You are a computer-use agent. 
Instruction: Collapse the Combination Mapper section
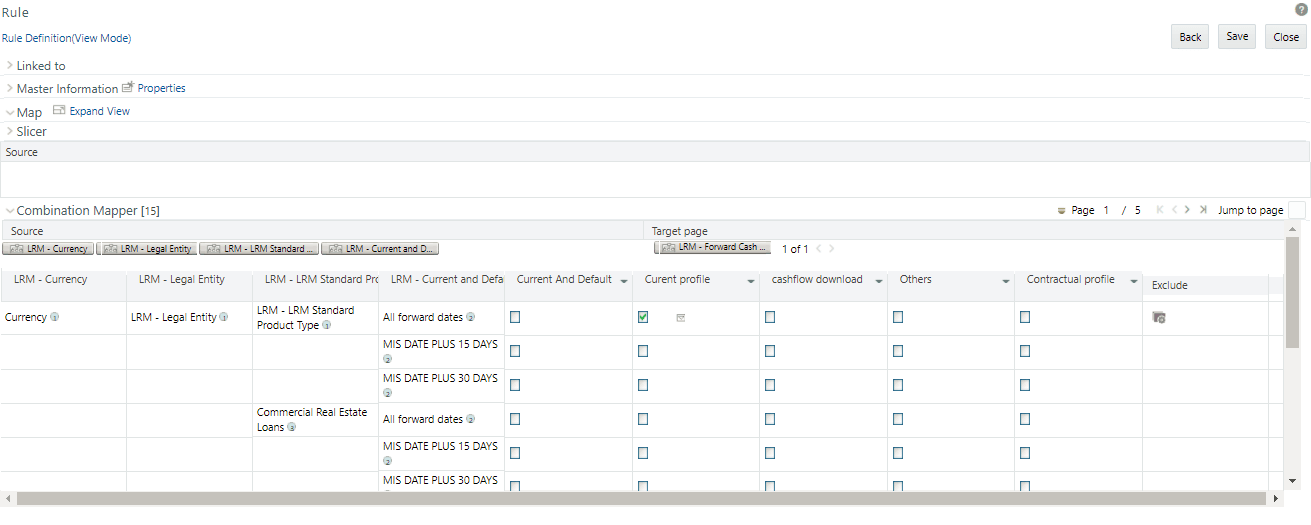pyautogui.click(x=10, y=211)
